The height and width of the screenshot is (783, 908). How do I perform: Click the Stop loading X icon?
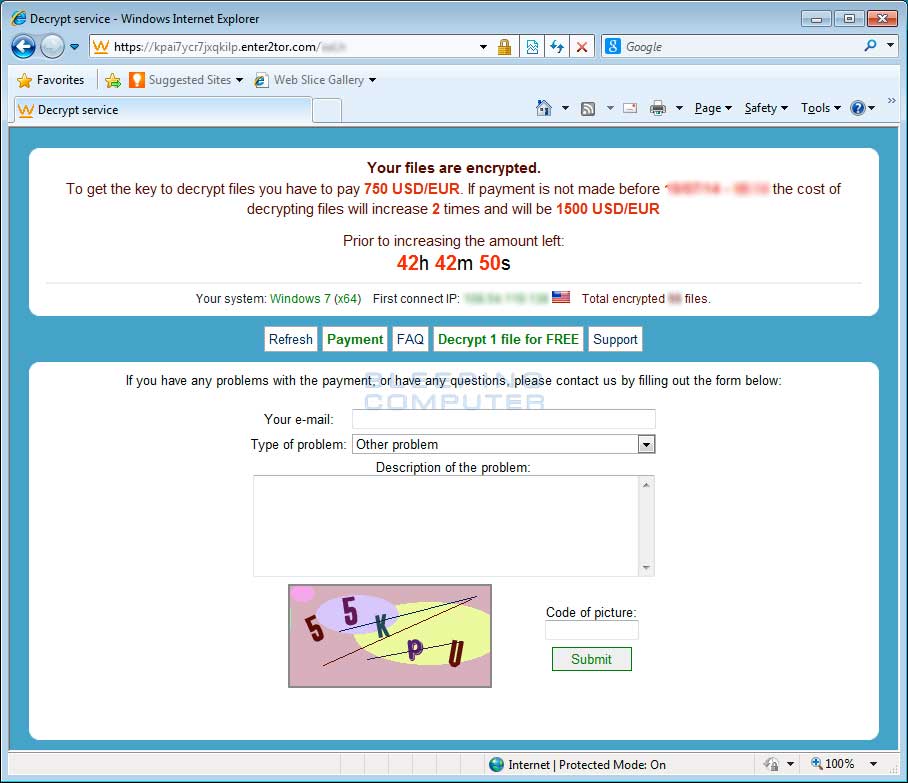point(582,47)
